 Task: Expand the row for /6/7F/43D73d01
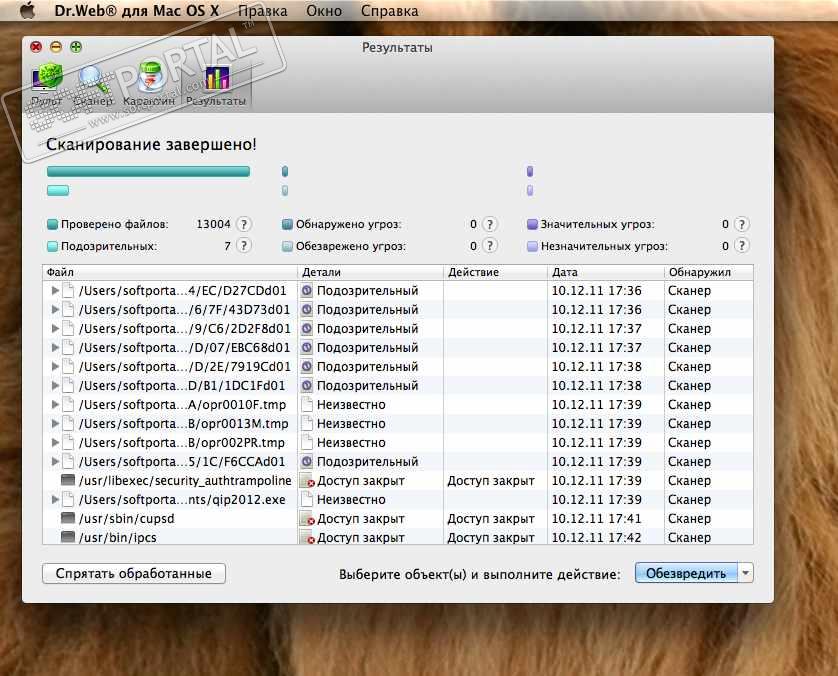pyautogui.click(x=55, y=309)
